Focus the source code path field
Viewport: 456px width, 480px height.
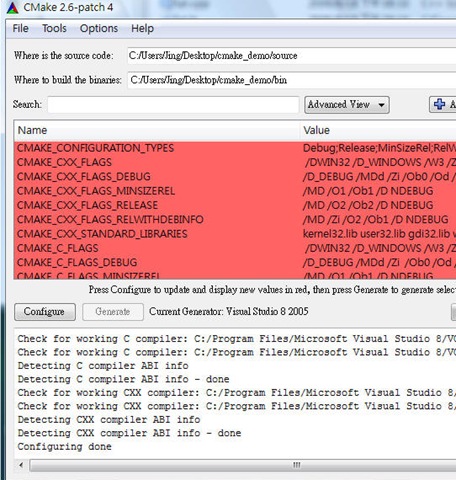[x=291, y=56]
